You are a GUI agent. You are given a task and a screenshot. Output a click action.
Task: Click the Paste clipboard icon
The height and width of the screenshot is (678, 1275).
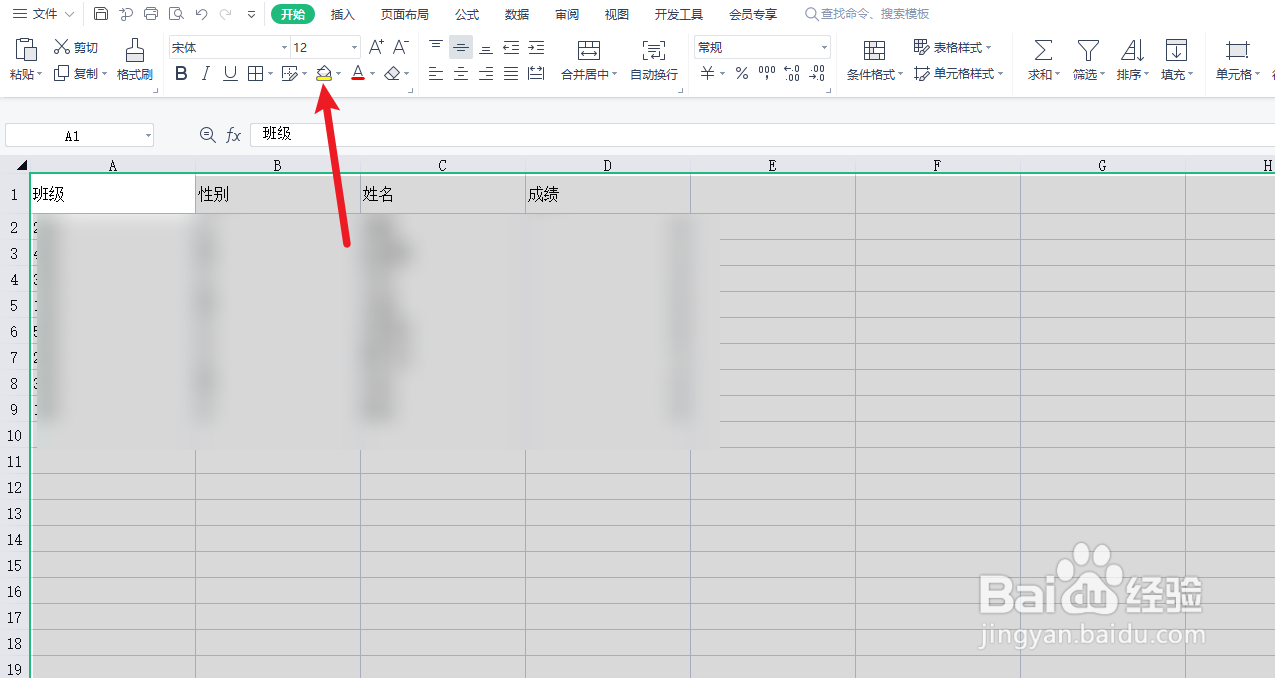click(x=27, y=50)
